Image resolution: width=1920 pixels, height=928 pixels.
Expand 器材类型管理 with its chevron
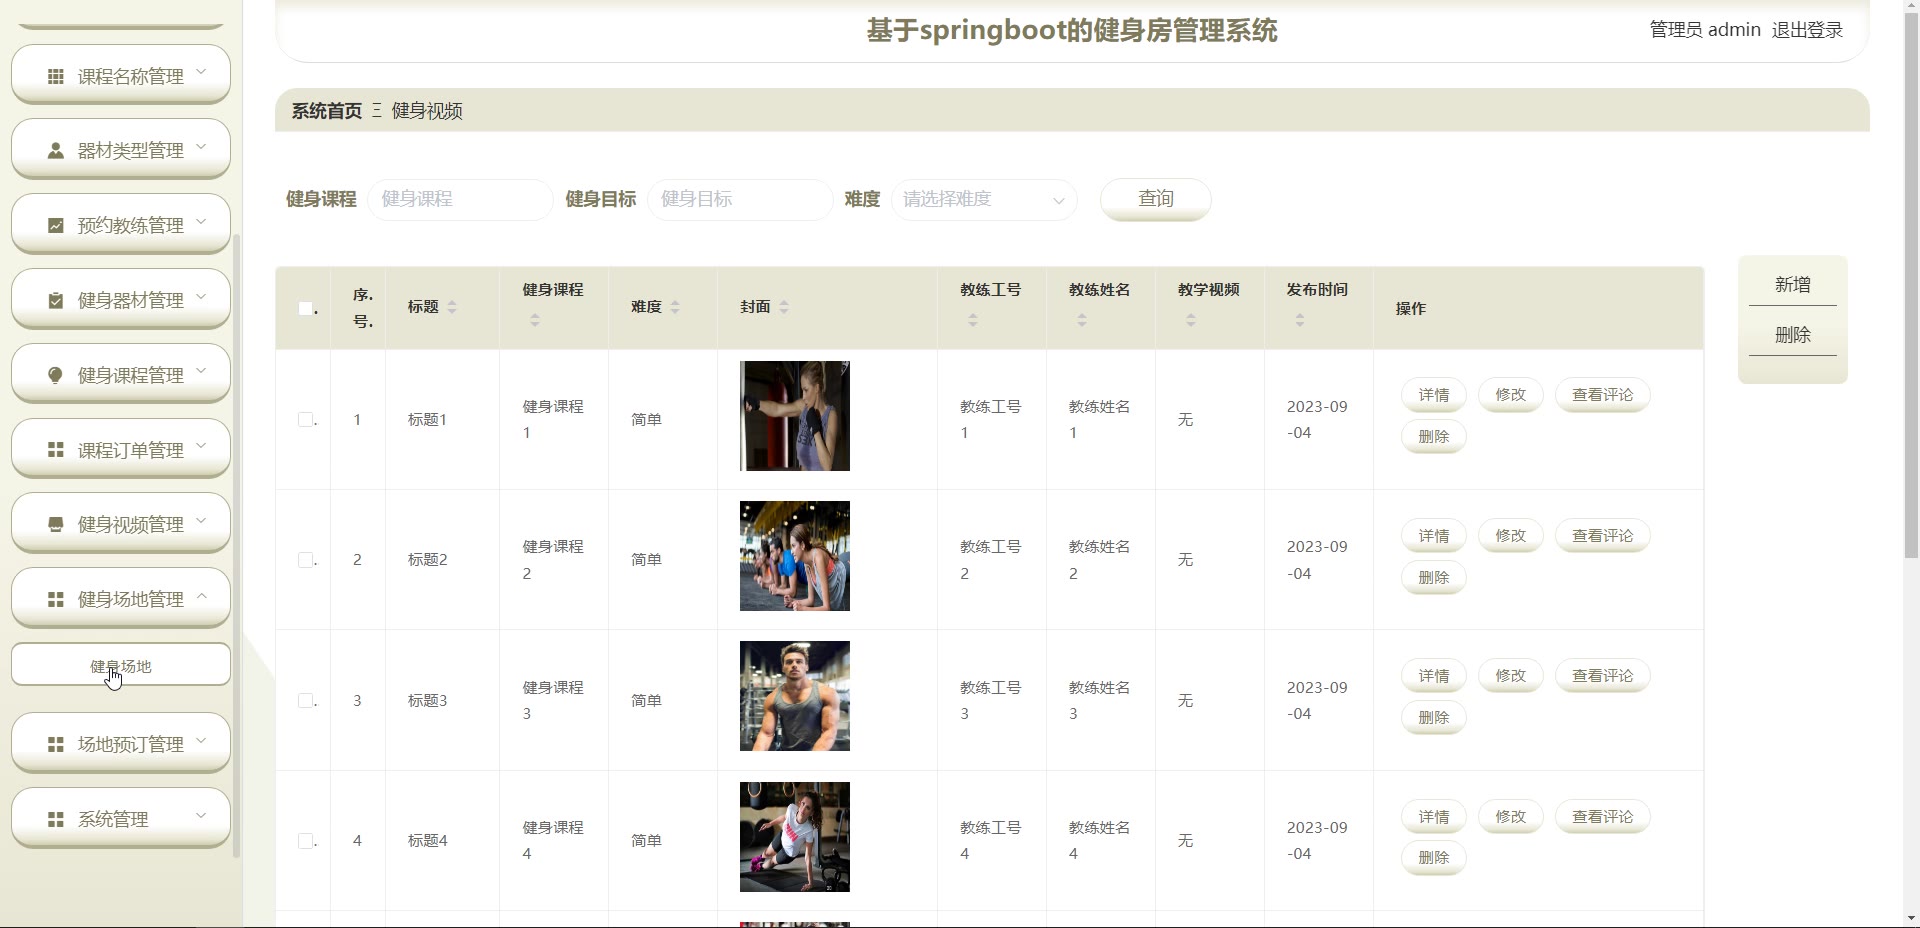point(201,147)
